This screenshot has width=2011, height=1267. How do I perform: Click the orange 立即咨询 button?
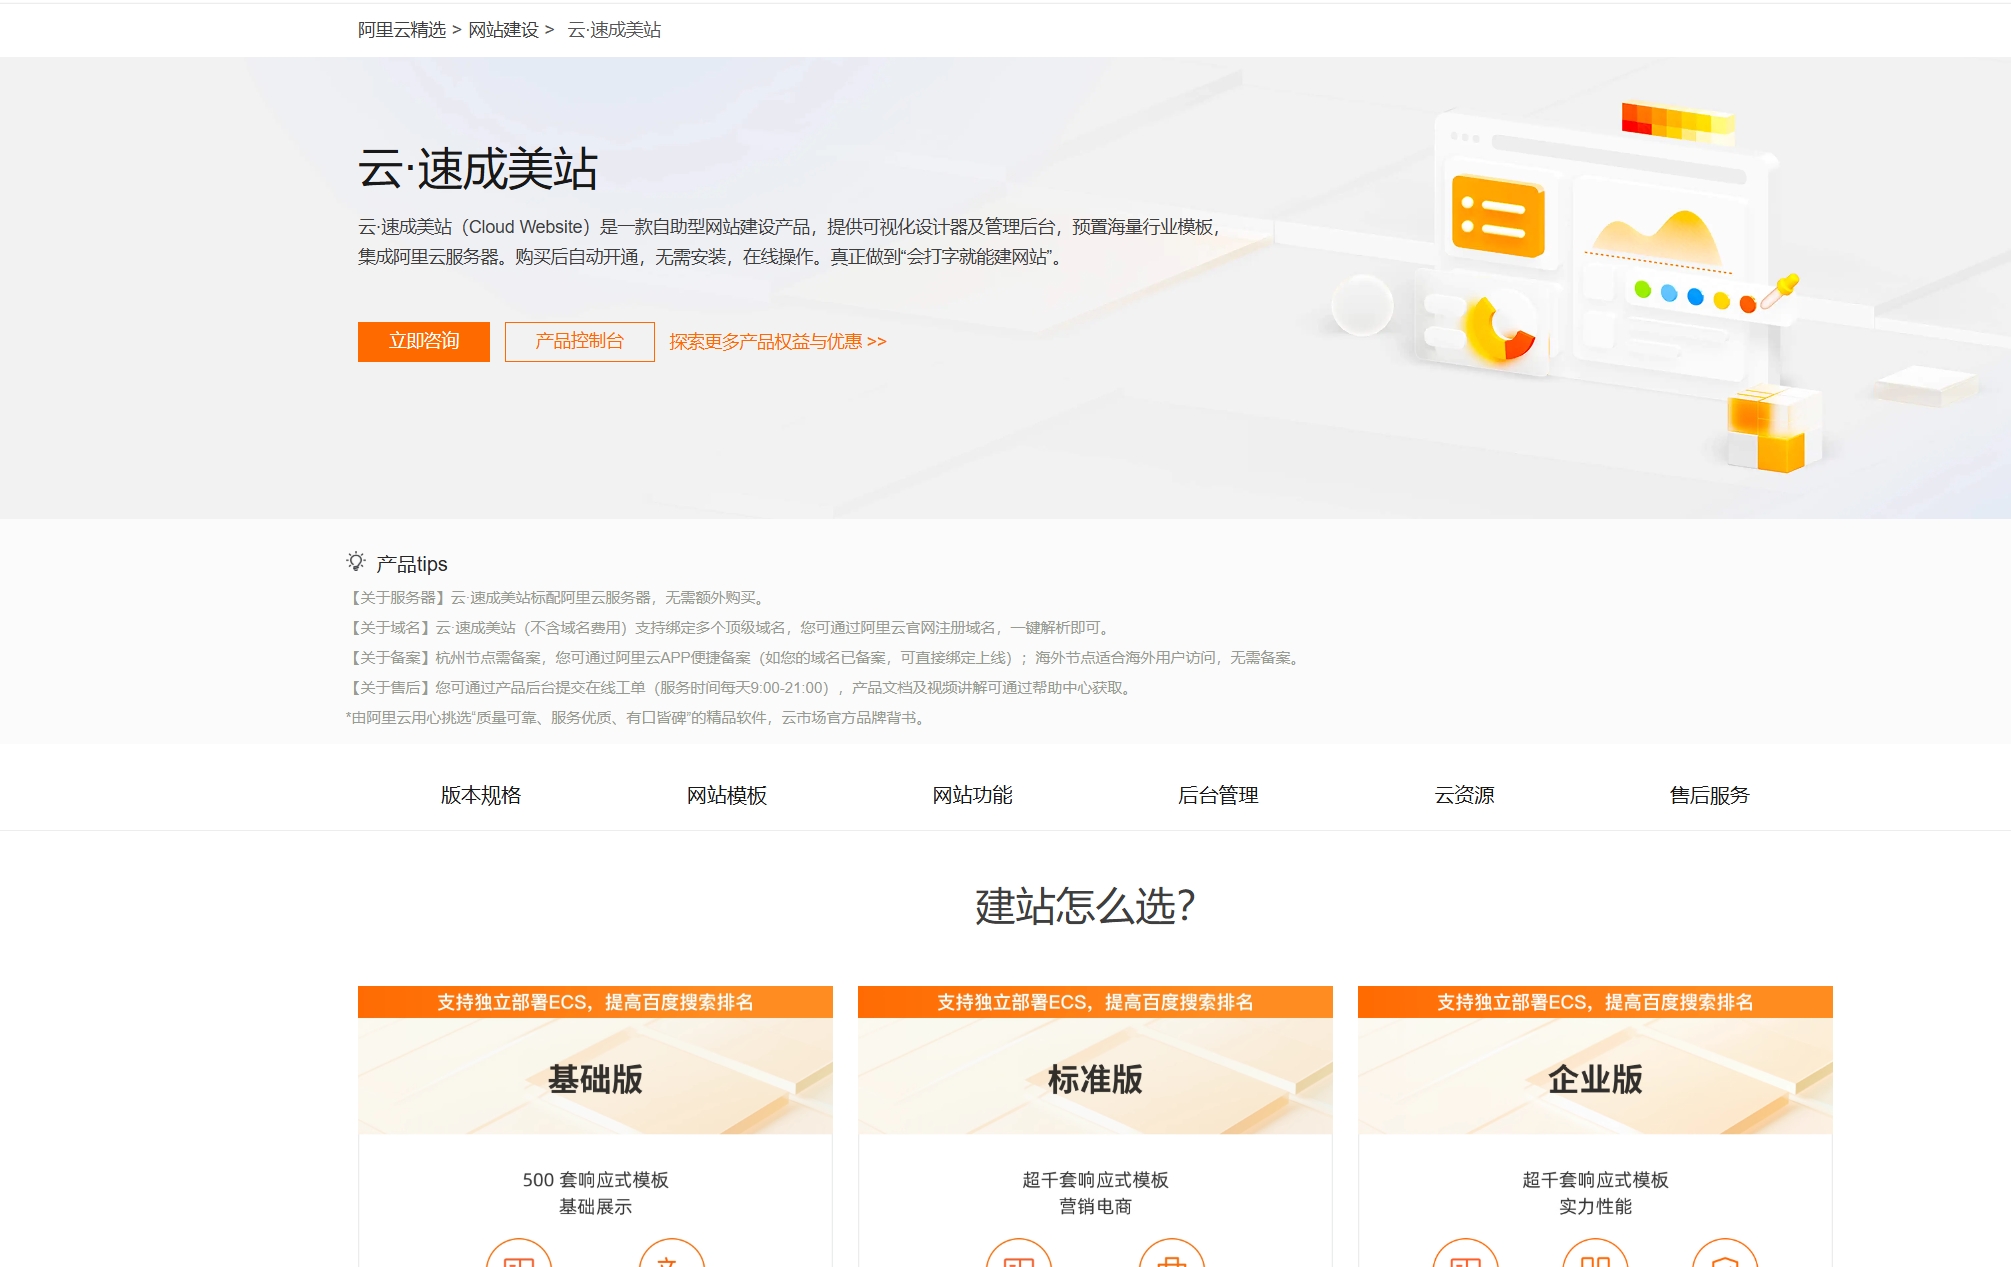pyautogui.click(x=424, y=341)
